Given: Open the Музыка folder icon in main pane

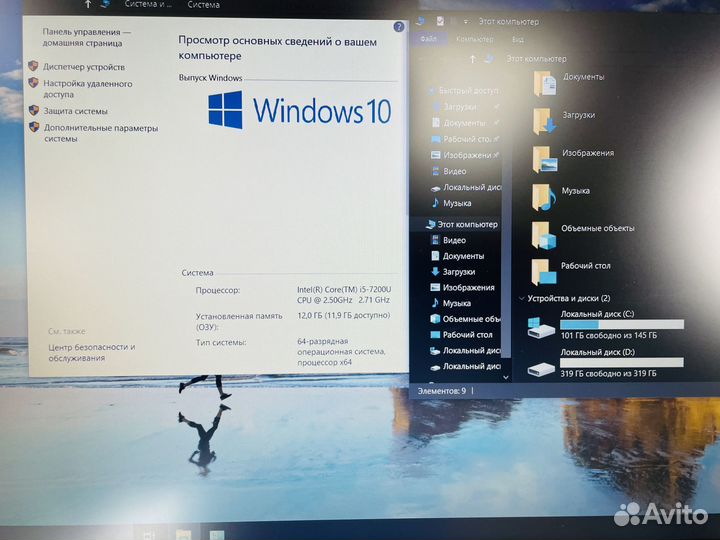Looking at the screenshot, I should pyautogui.click(x=544, y=197).
